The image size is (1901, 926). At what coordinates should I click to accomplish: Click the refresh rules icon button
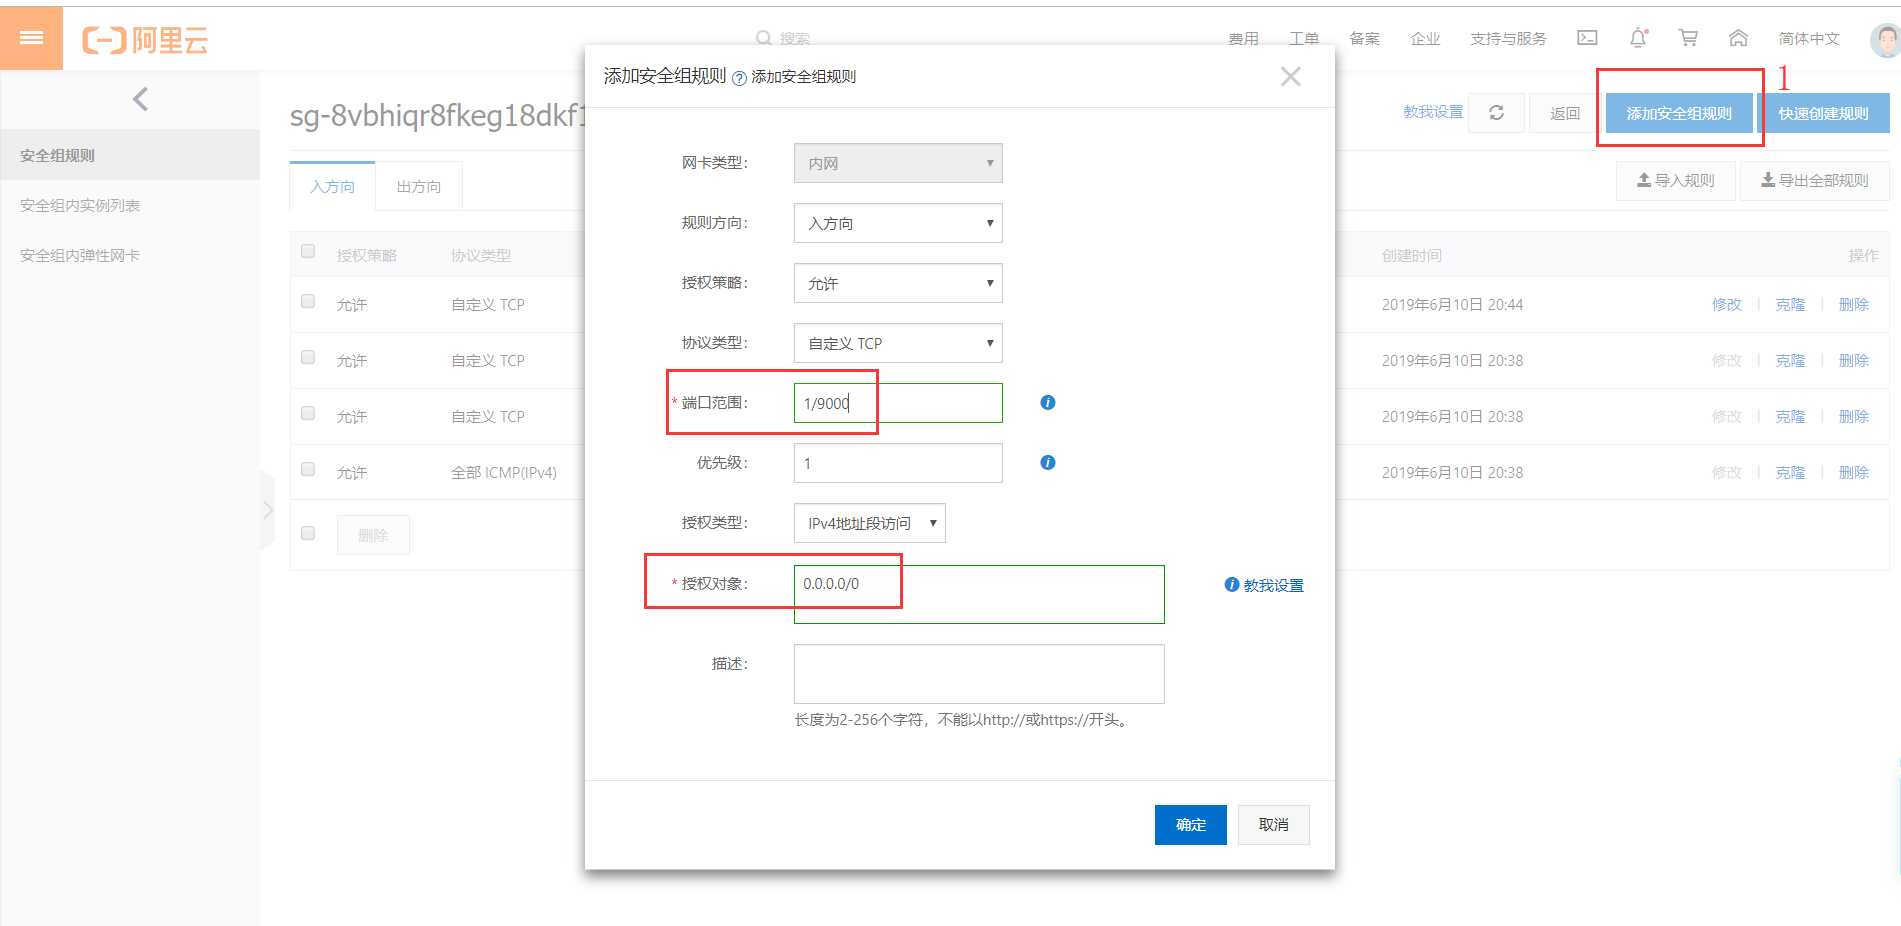tap(1496, 113)
